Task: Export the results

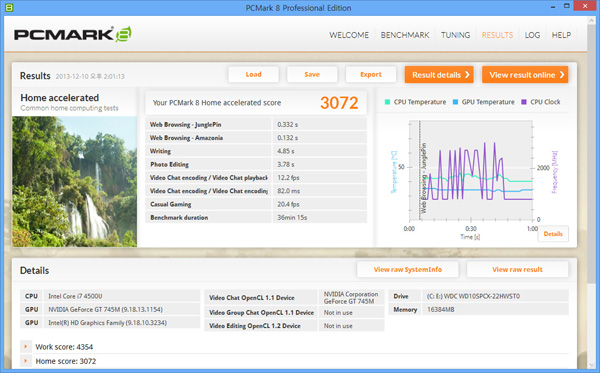Action: 371,75
